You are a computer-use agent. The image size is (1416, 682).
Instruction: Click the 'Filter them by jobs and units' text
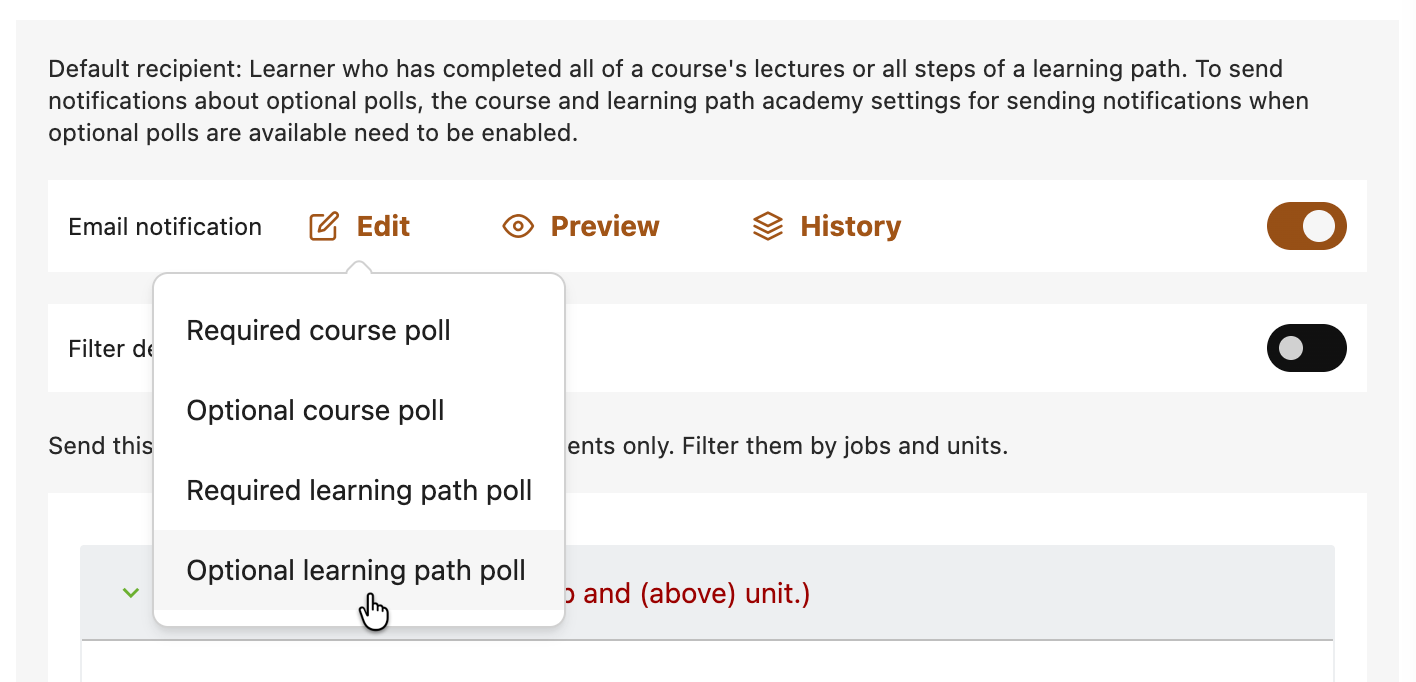point(845,446)
